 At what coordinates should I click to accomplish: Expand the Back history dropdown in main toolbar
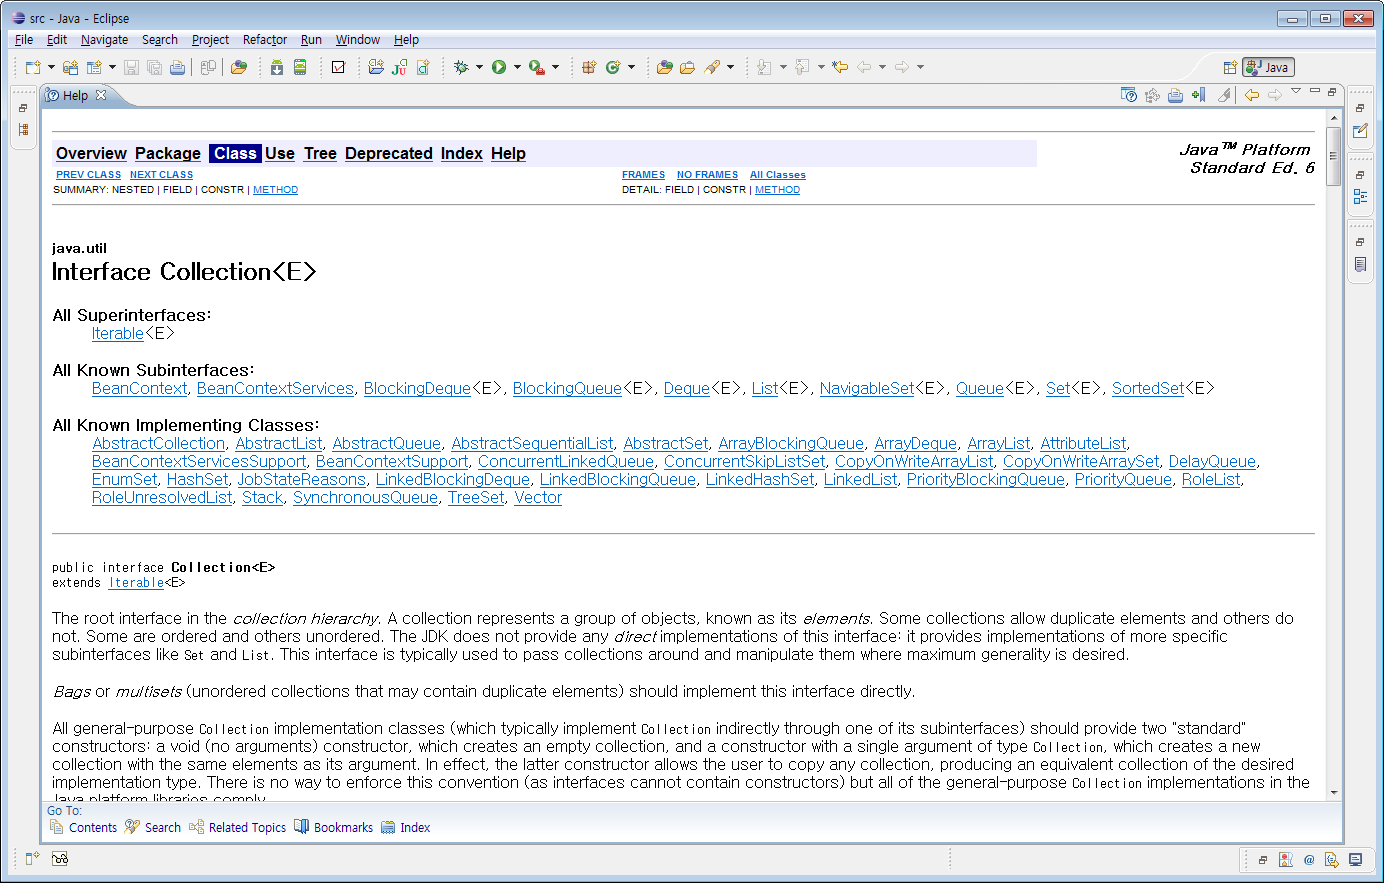pyautogui.click(x=882, y=67)
